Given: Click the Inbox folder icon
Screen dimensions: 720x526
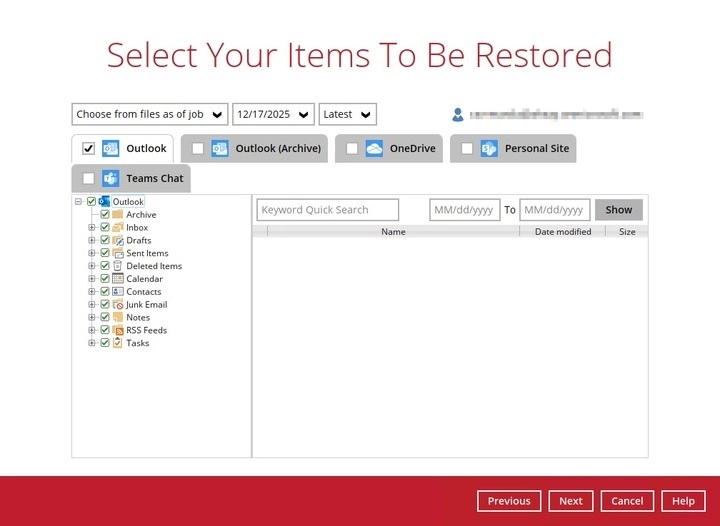Looking at the screenshot, I should [x=118, y=227].
